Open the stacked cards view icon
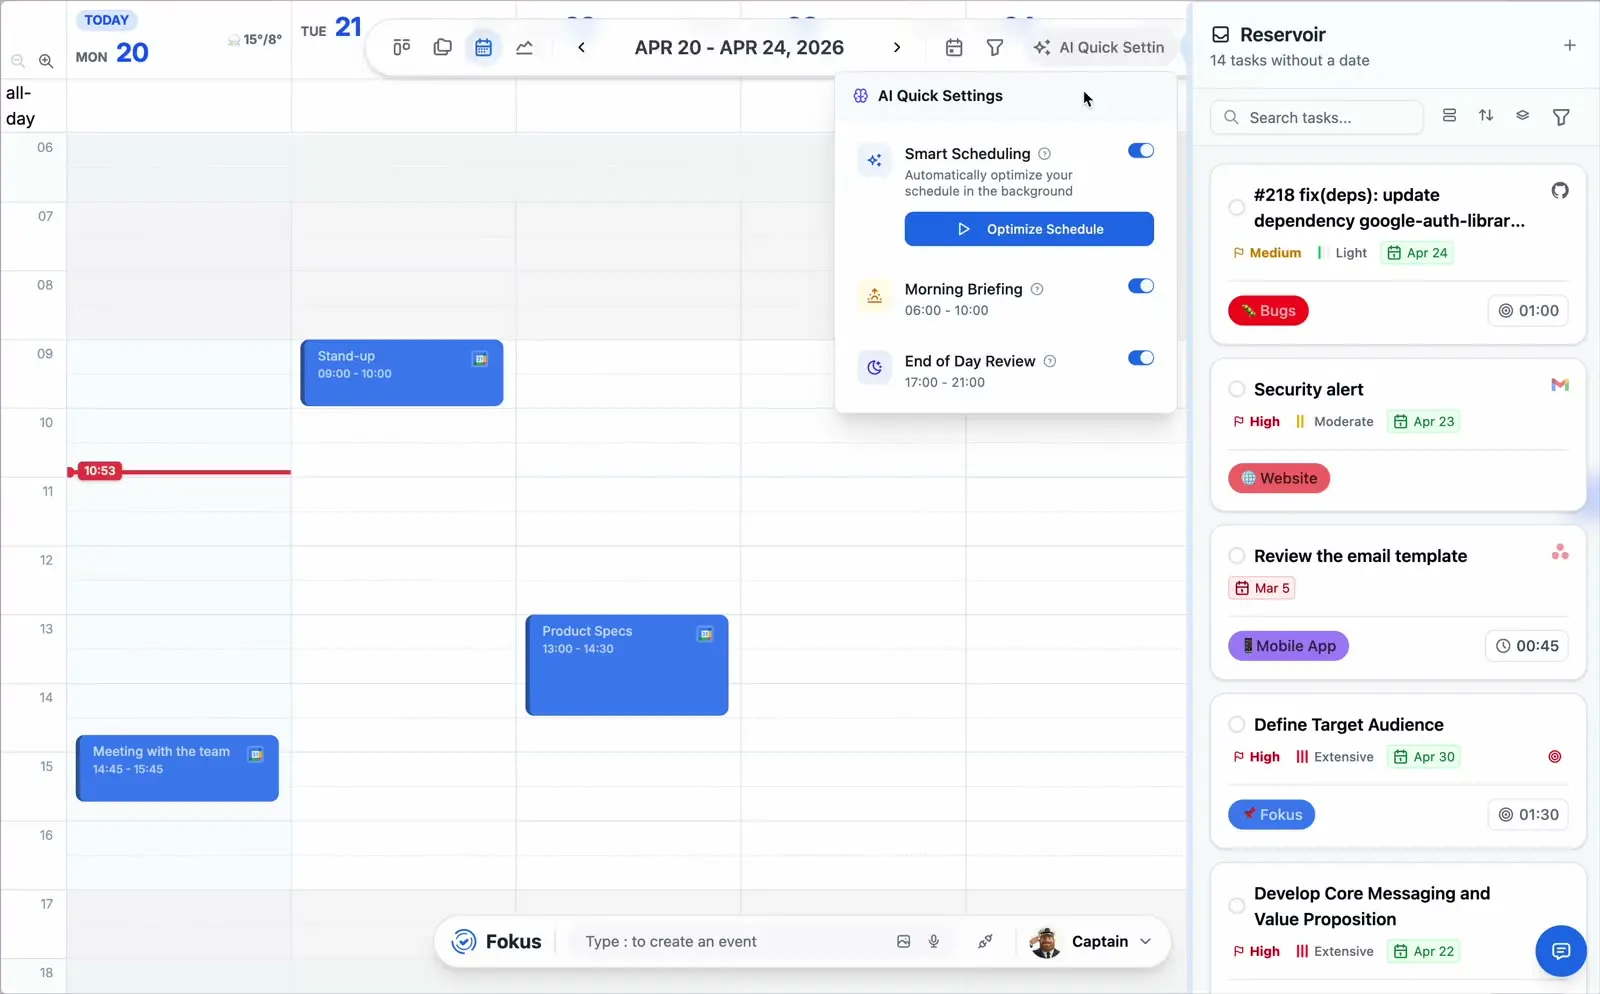The image size is (1600, 994). 443,47
